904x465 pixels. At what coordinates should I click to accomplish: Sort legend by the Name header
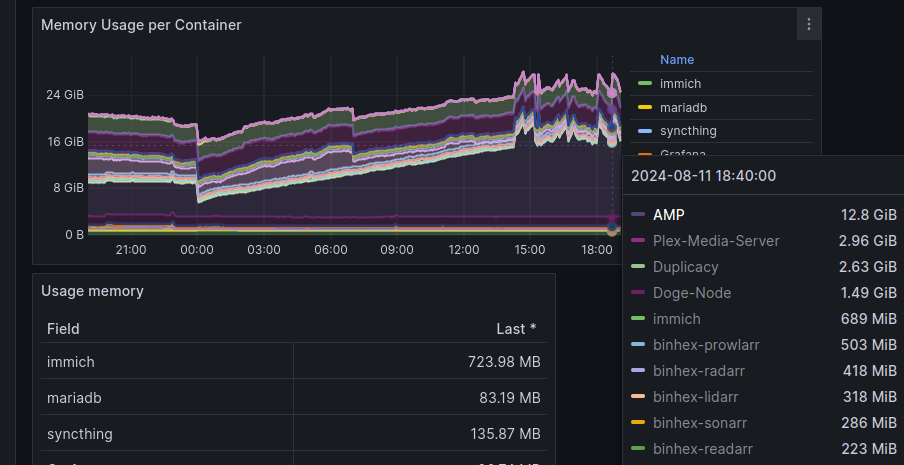pyautogui.click(x=677, y=59)
